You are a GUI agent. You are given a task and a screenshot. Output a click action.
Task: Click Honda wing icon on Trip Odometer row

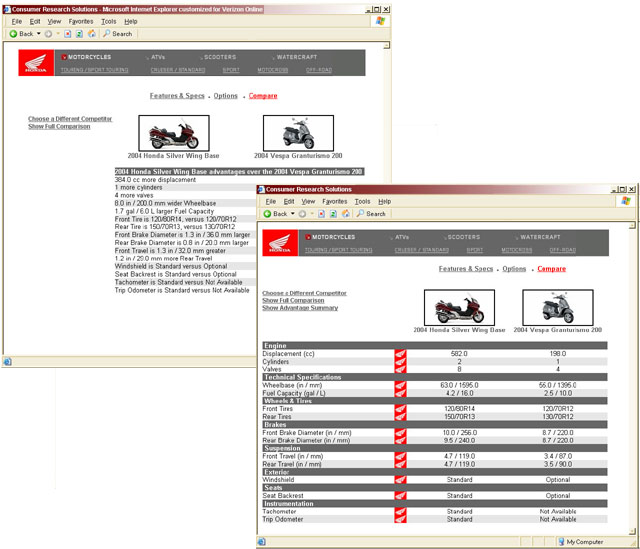[x=400, y=519]
